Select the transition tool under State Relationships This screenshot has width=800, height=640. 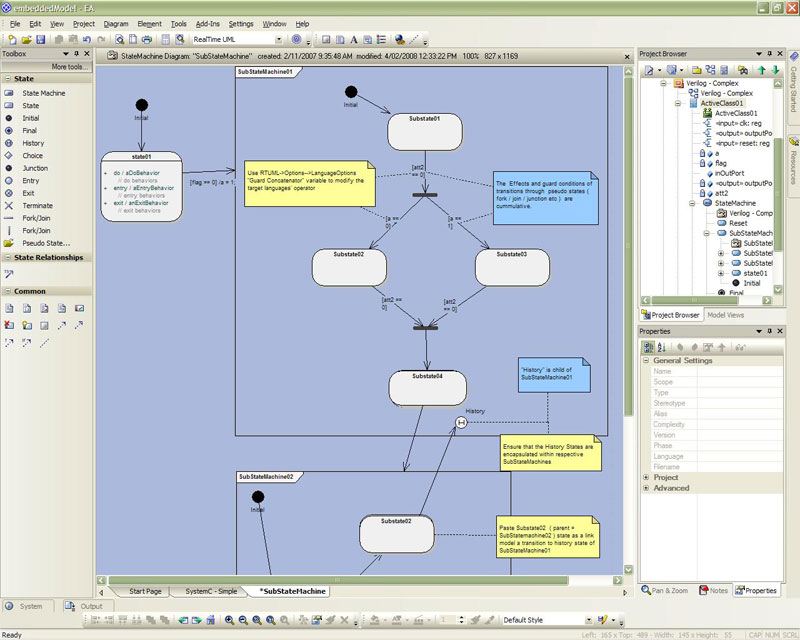pos(9,274)
